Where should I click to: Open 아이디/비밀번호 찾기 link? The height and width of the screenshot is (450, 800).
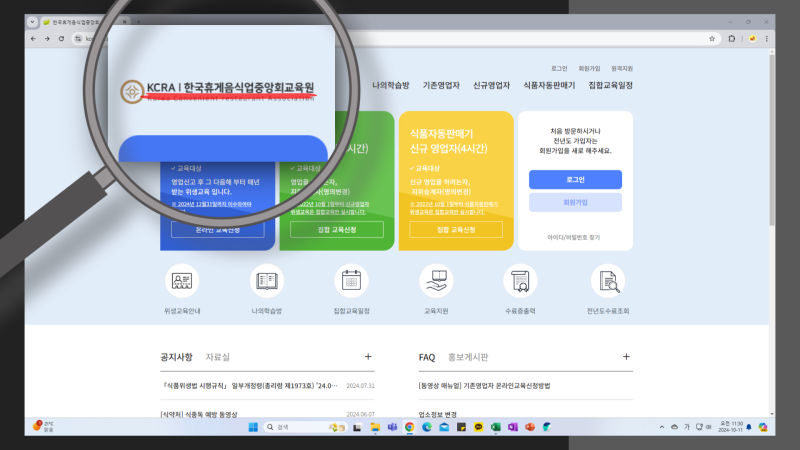(x=574, y=237)
